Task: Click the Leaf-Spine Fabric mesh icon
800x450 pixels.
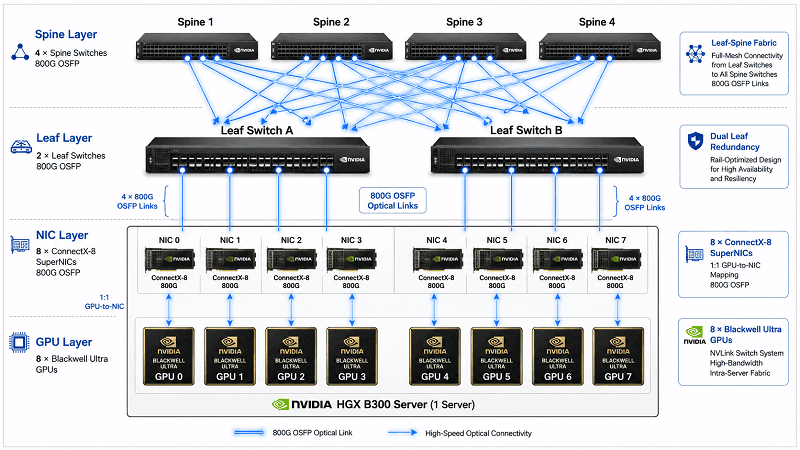Action: [x=695, y=54]
